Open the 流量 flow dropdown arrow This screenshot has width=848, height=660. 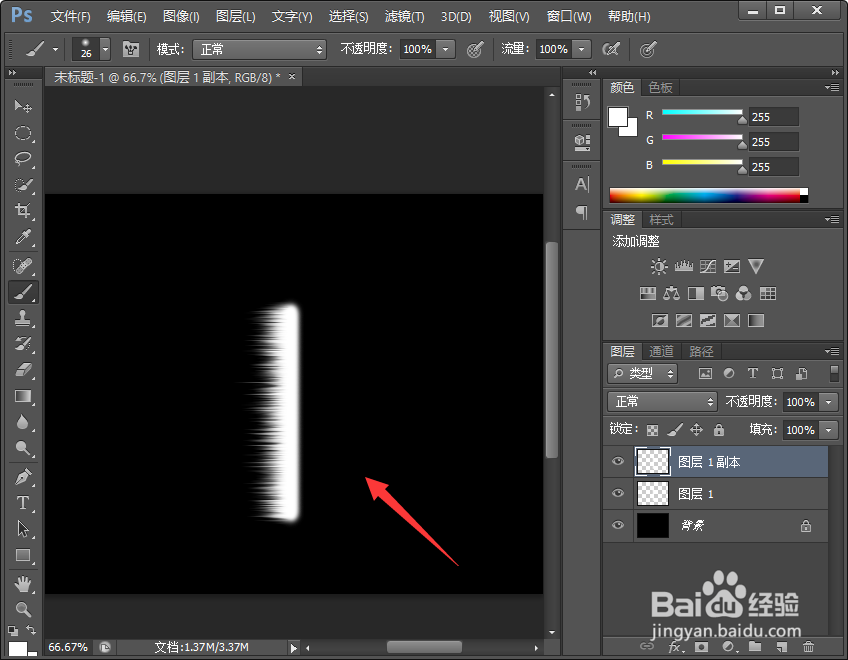[x=581, y=49]
